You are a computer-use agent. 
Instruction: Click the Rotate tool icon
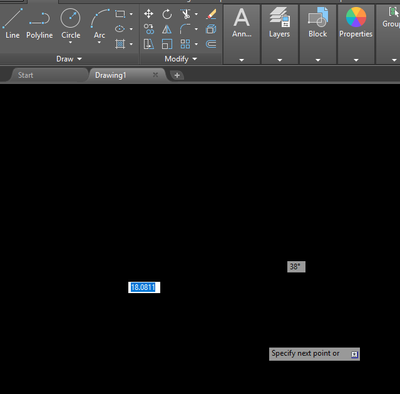point(167,14)
